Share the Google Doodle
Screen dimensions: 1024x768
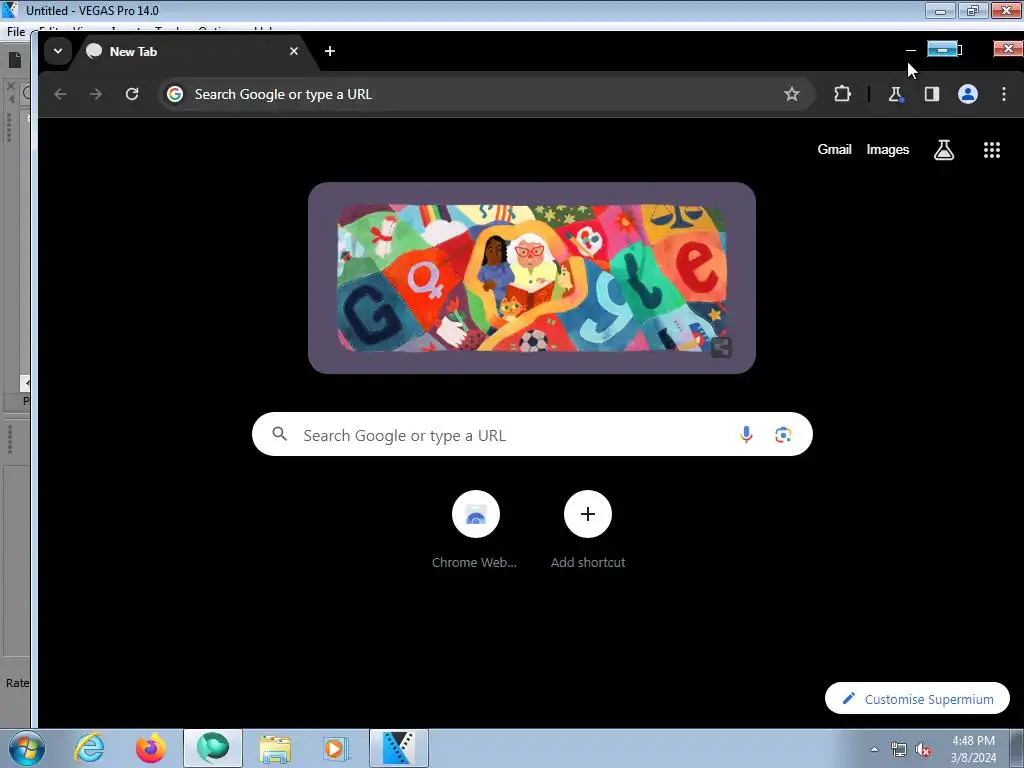[x=721, y=347]
